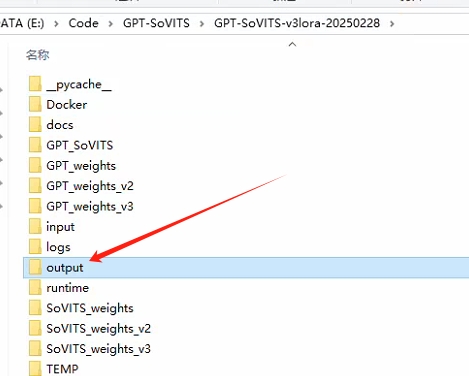Screen dimensions: 469x376
Task: Click GPT-SoVITS-v3lora-20250228 breadcrumb segment
Action: 297,23
